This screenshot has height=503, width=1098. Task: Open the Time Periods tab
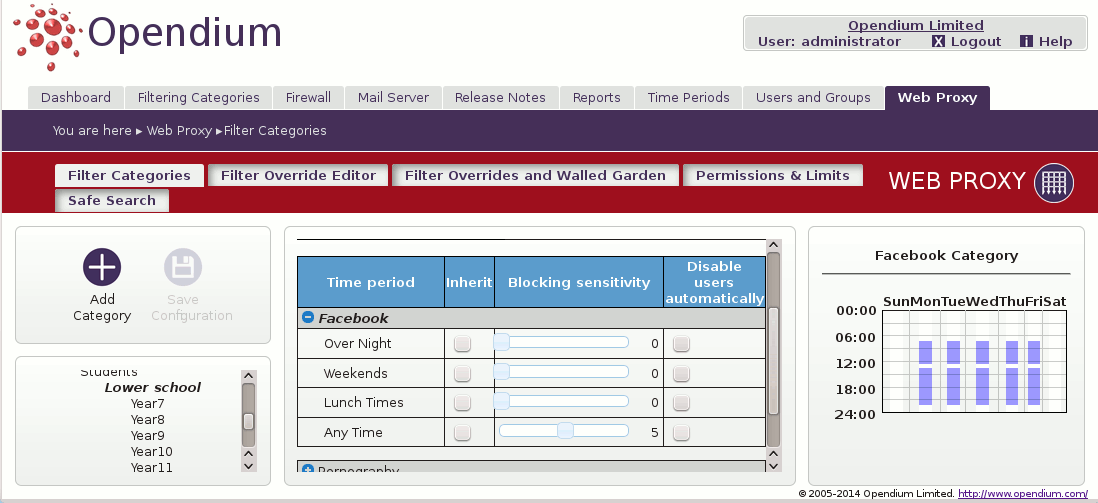click(688, 97)
